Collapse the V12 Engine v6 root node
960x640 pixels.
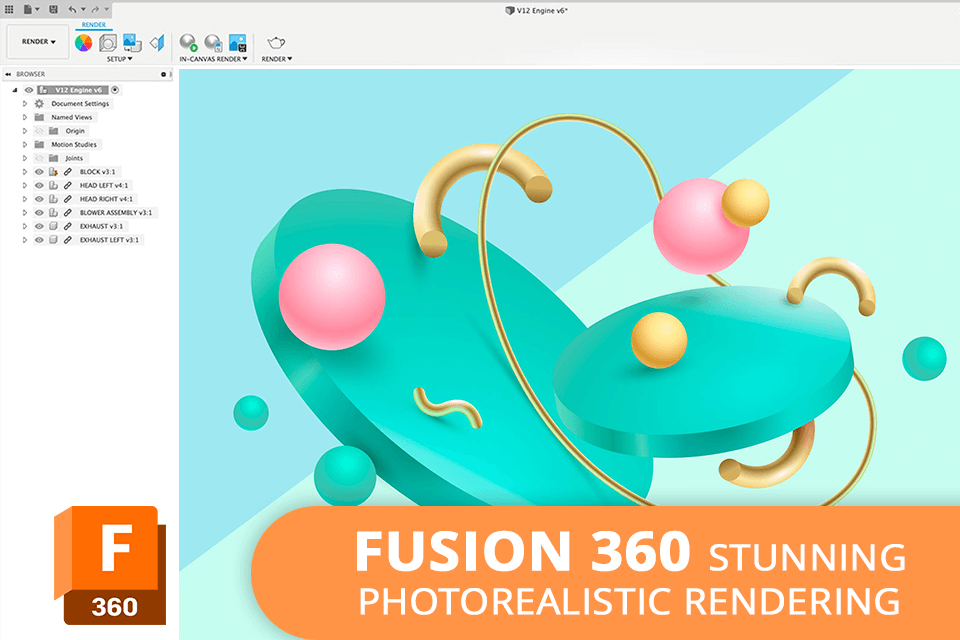point(15,90)
